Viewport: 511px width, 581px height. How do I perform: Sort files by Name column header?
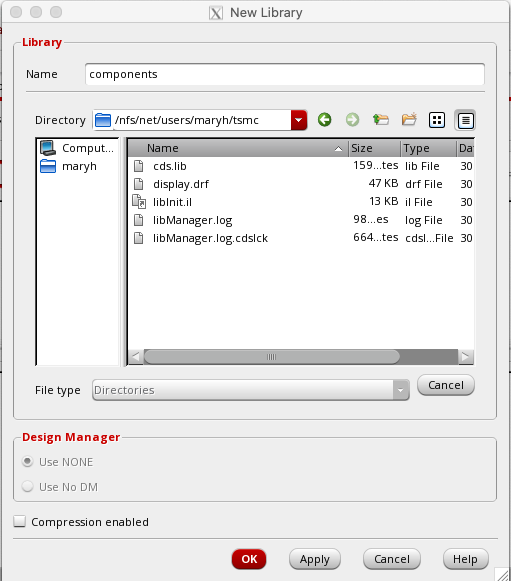pos(238,148)
